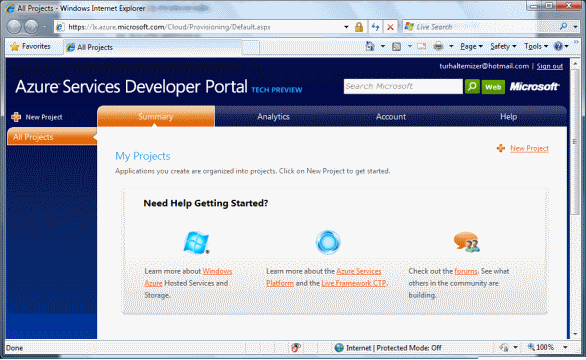
Task: Click the Azure Services Developer Portal title
Action: 131,86
